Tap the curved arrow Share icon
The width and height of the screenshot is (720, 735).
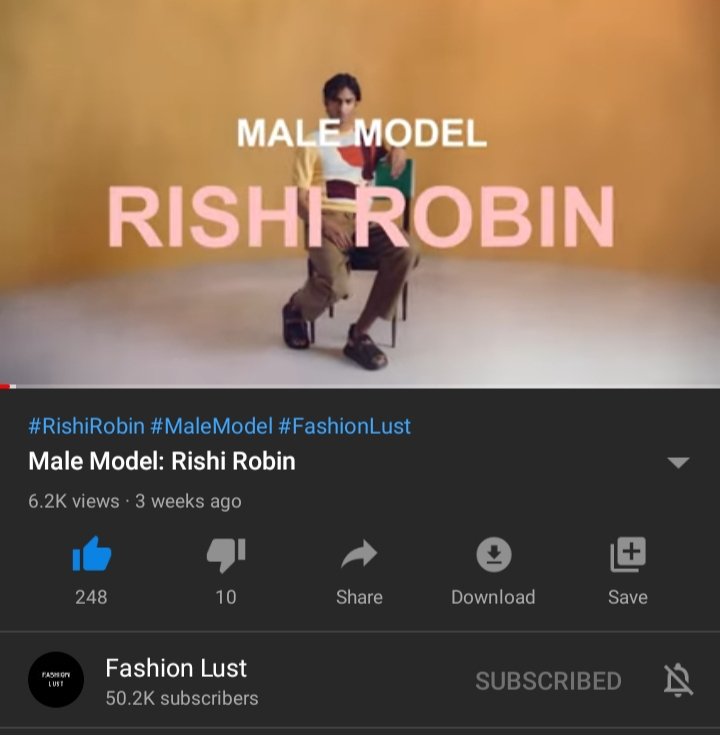pos(359,555)
